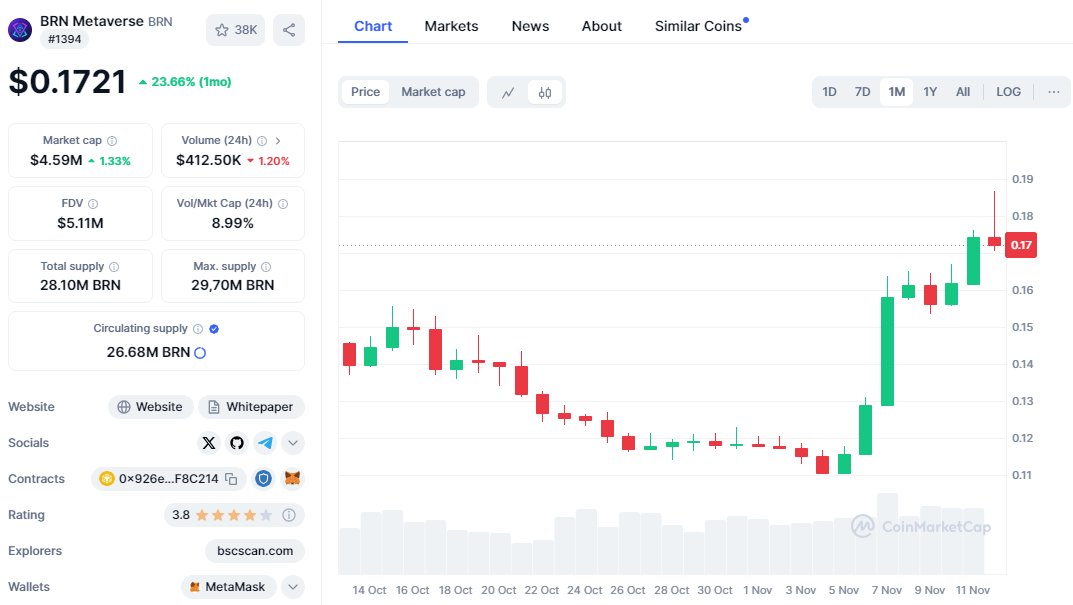Click the 7 Nov date axis label

coord(887,590)
